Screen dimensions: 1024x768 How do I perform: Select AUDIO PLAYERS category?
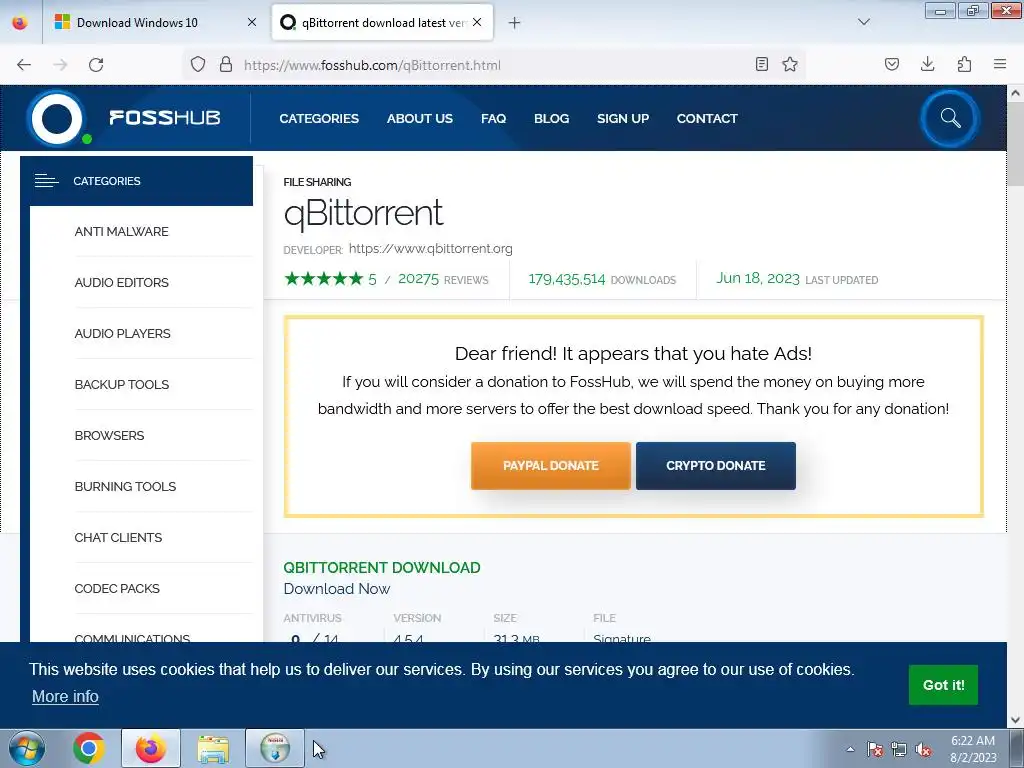pyautogui.click(x=122, y=333)
